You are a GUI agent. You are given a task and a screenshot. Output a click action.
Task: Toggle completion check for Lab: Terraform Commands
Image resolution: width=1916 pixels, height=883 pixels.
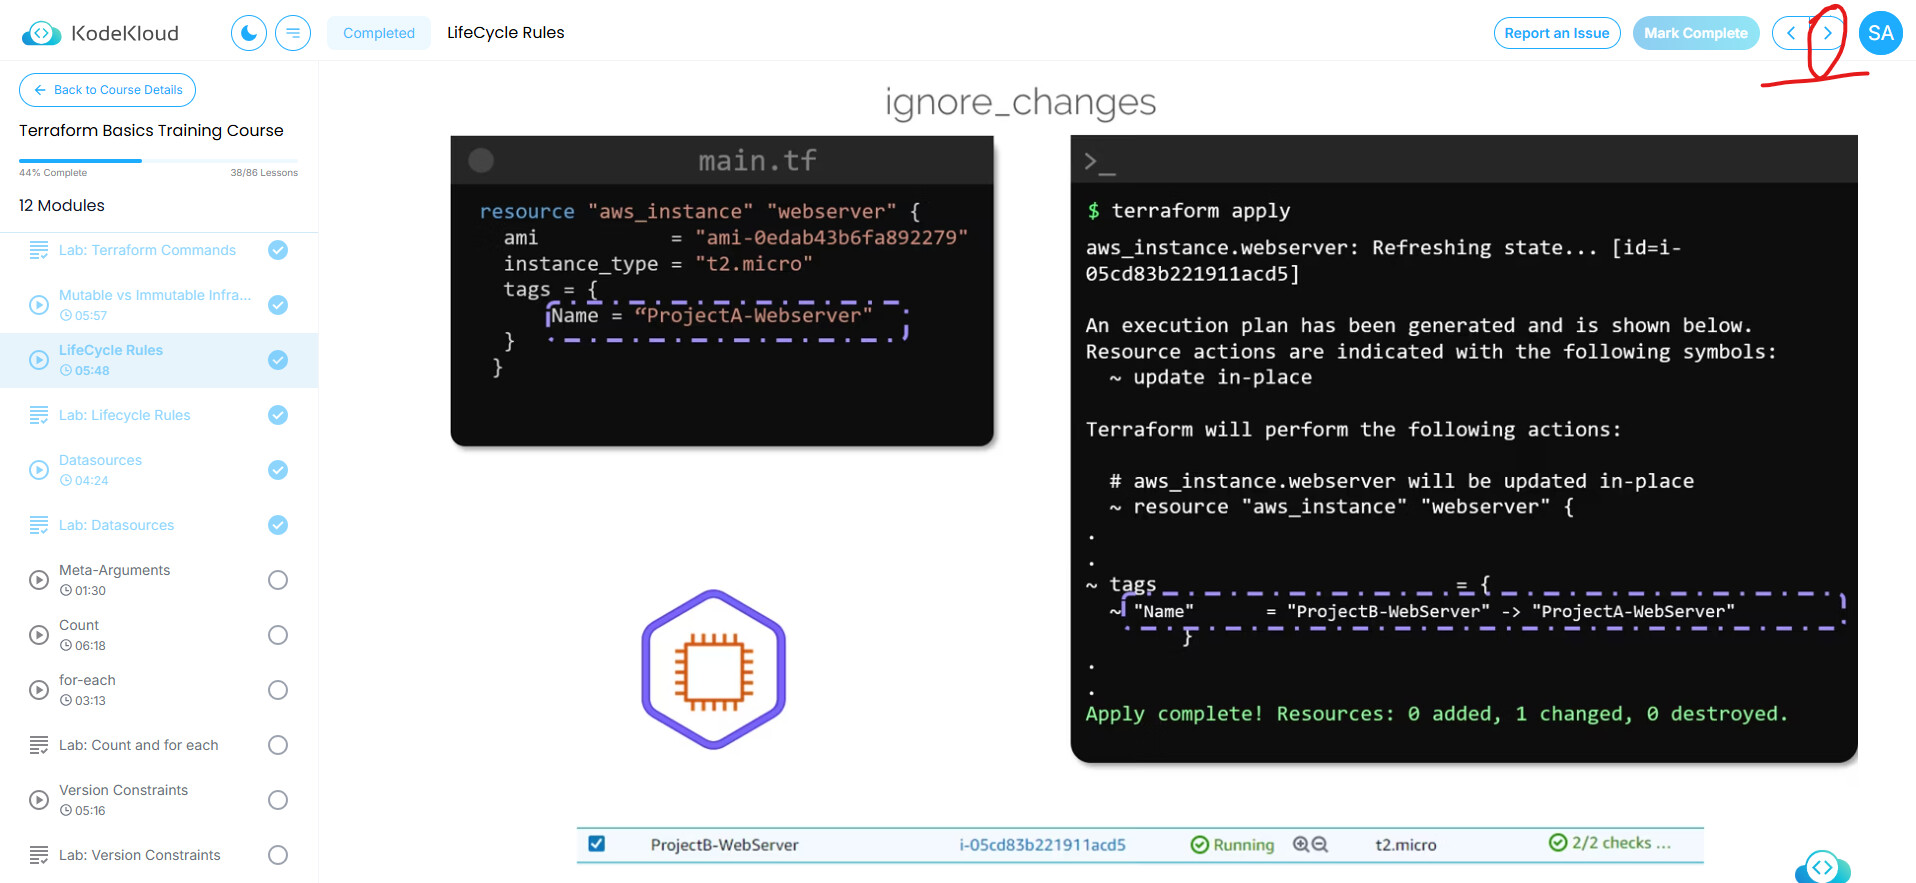click(x=278, y=250)
